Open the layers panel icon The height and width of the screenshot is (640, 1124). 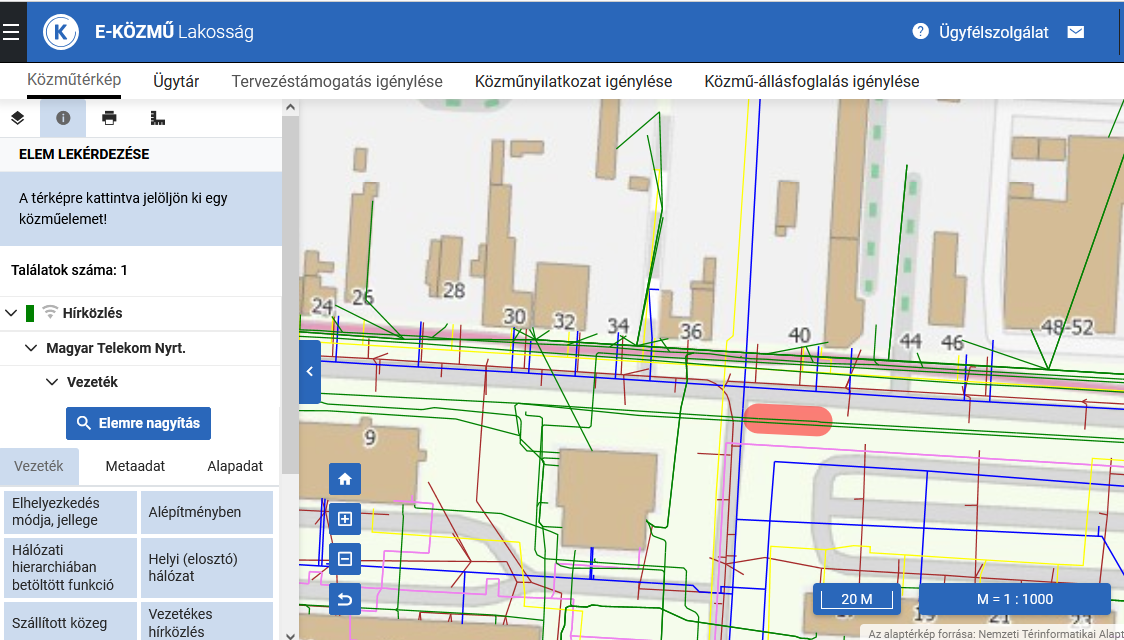click(x=17, y=118)
